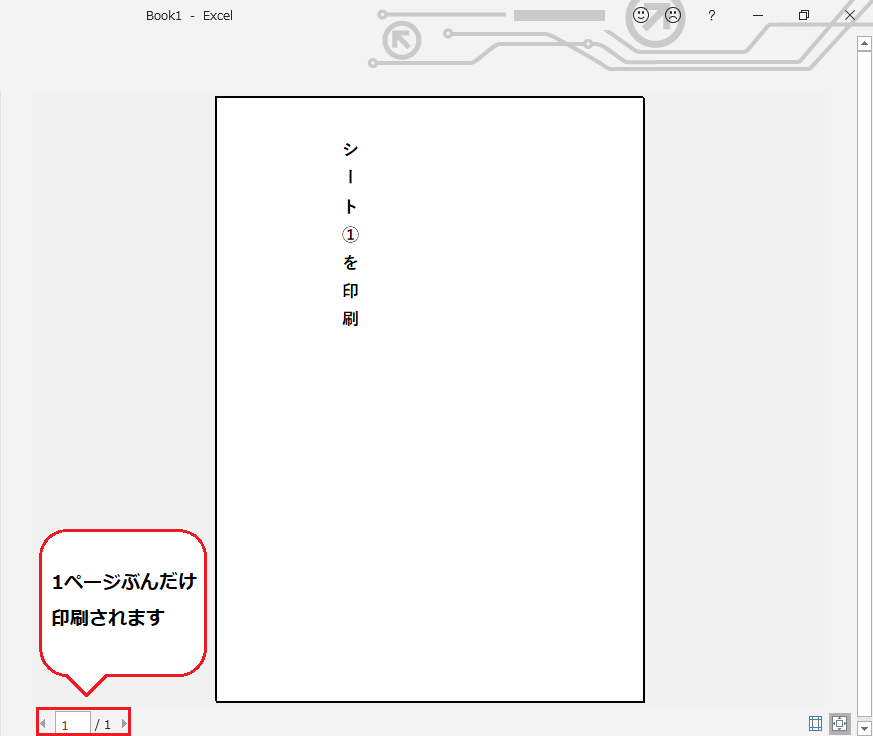The width and height of the screenshot is (873, 736).
Task: Click the current page number field
Action: [x=72, y=724]
